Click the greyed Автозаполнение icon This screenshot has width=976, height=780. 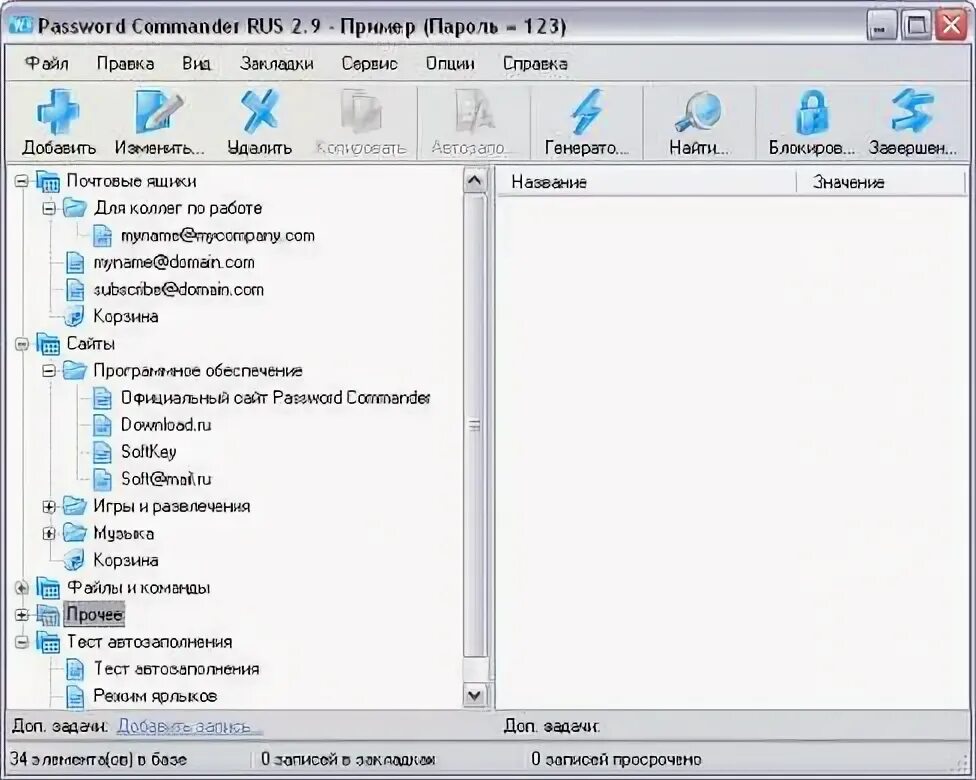474,111
